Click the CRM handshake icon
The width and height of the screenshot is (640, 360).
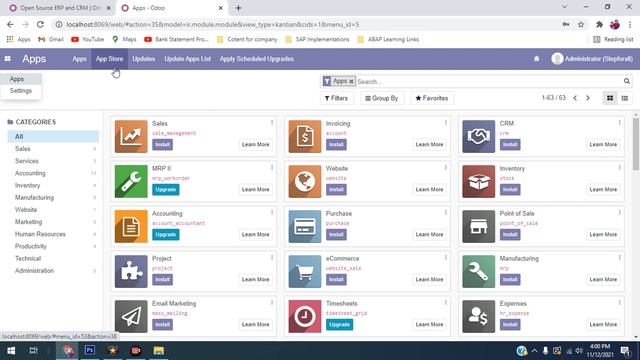478,136
